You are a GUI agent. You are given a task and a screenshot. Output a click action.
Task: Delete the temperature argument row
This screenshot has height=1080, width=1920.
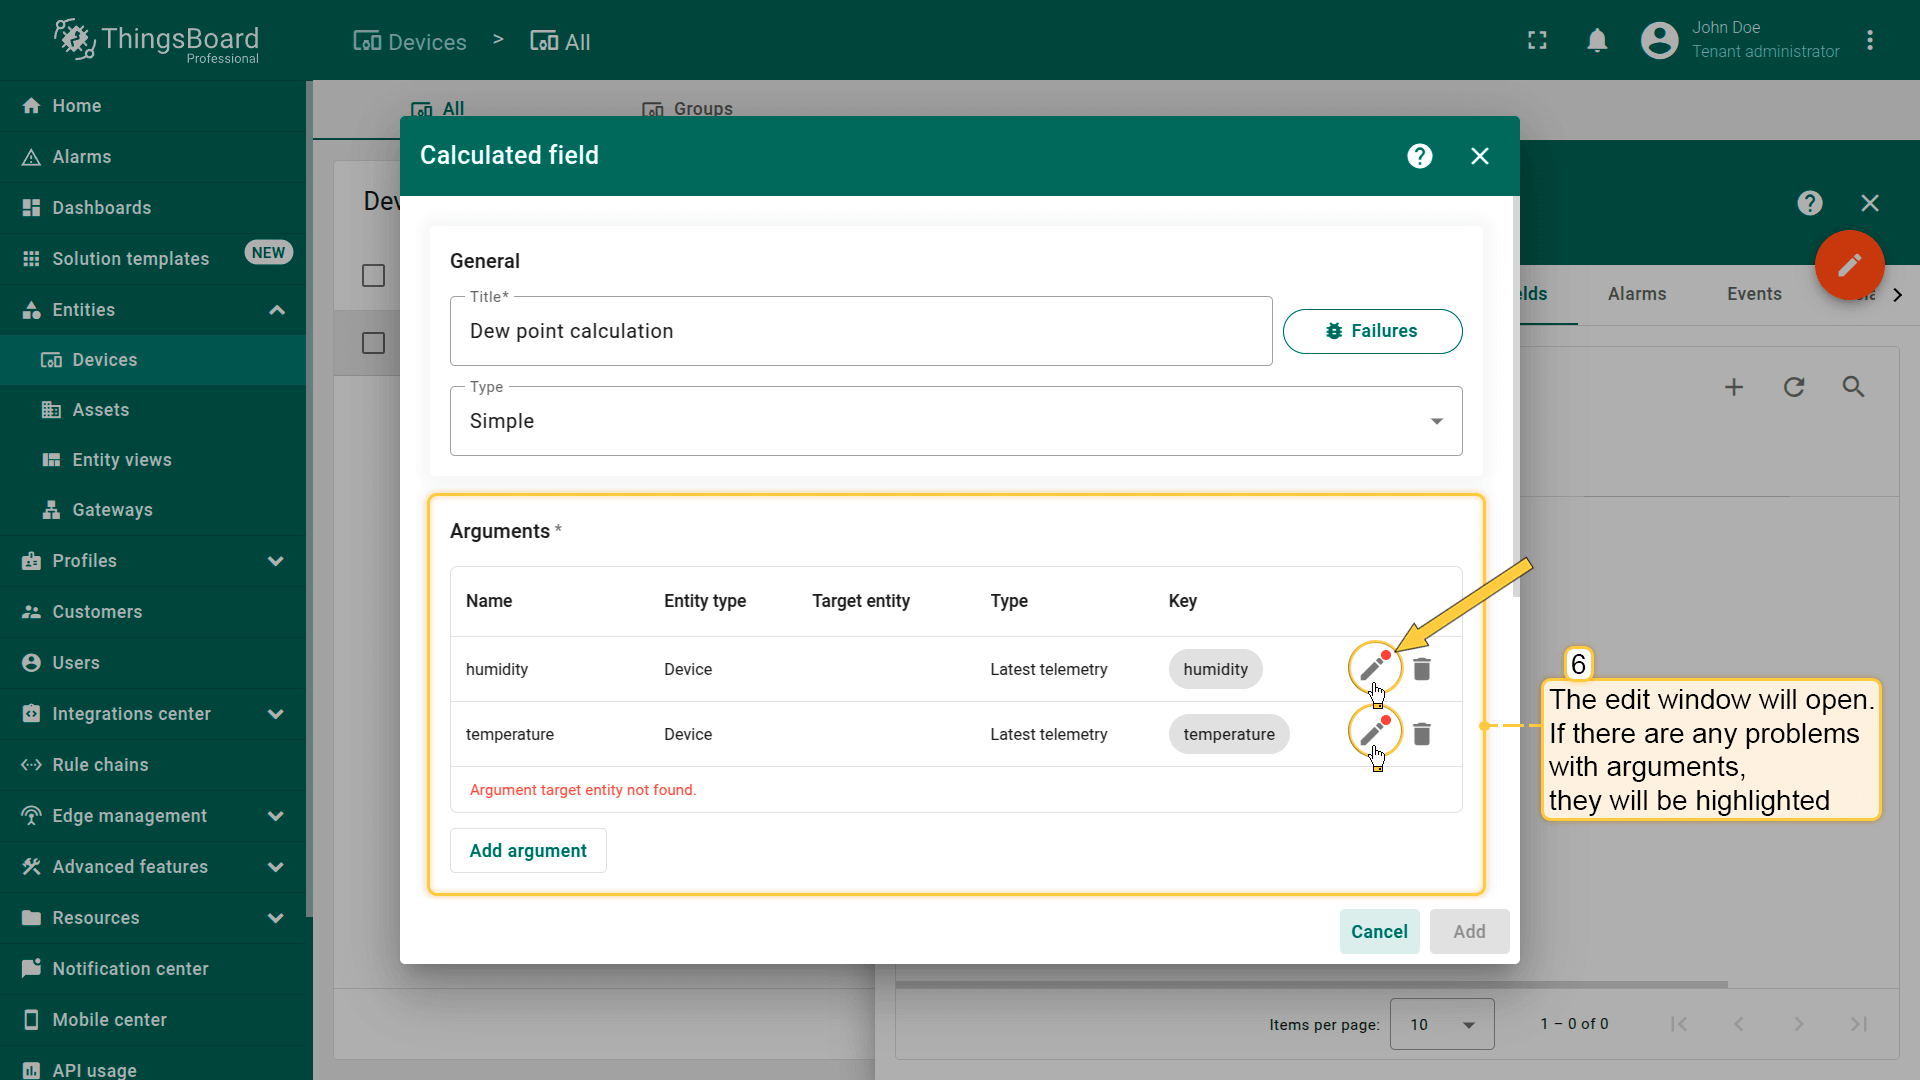tap(1422, 734)
